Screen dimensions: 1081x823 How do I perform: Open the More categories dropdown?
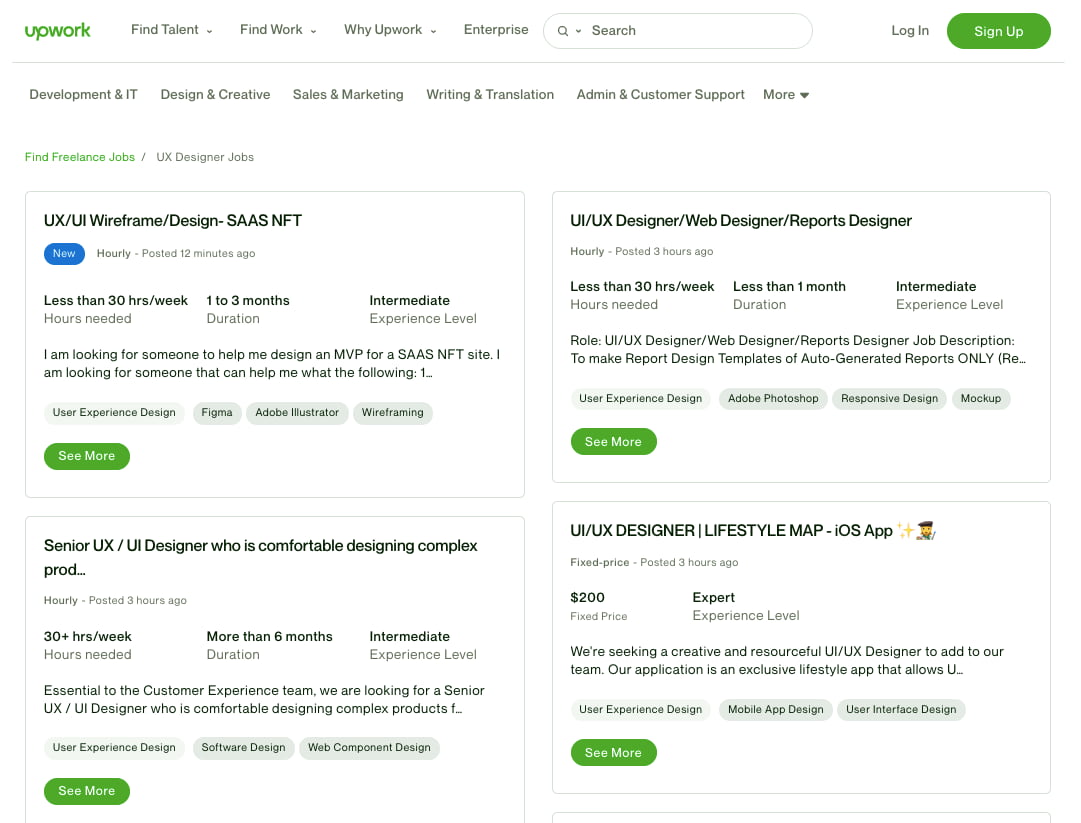click(x=785, y=94)
